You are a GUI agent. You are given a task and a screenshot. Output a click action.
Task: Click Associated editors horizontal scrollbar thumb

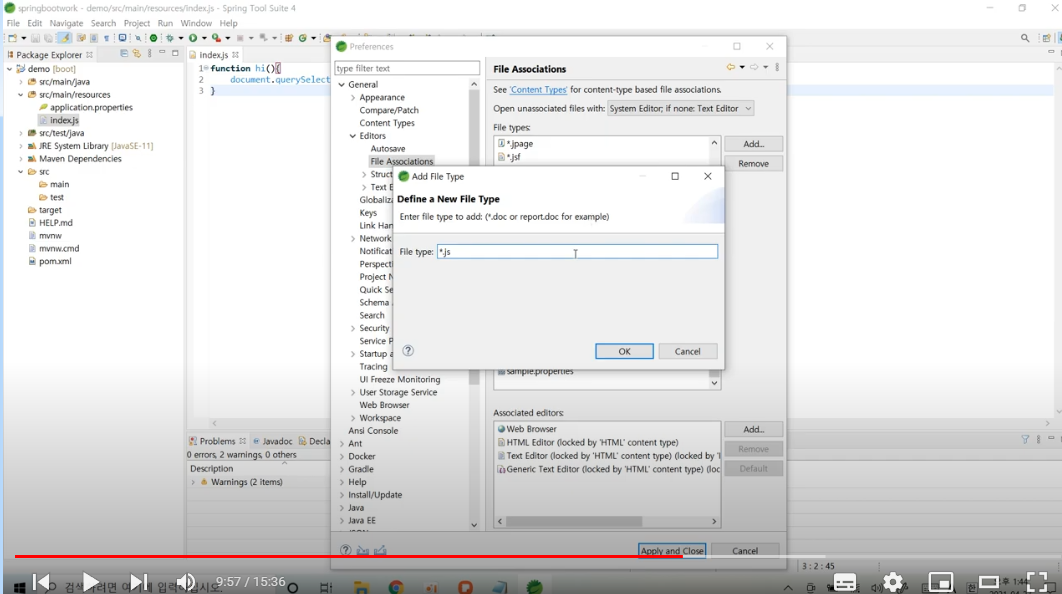(x=574, y=522)
